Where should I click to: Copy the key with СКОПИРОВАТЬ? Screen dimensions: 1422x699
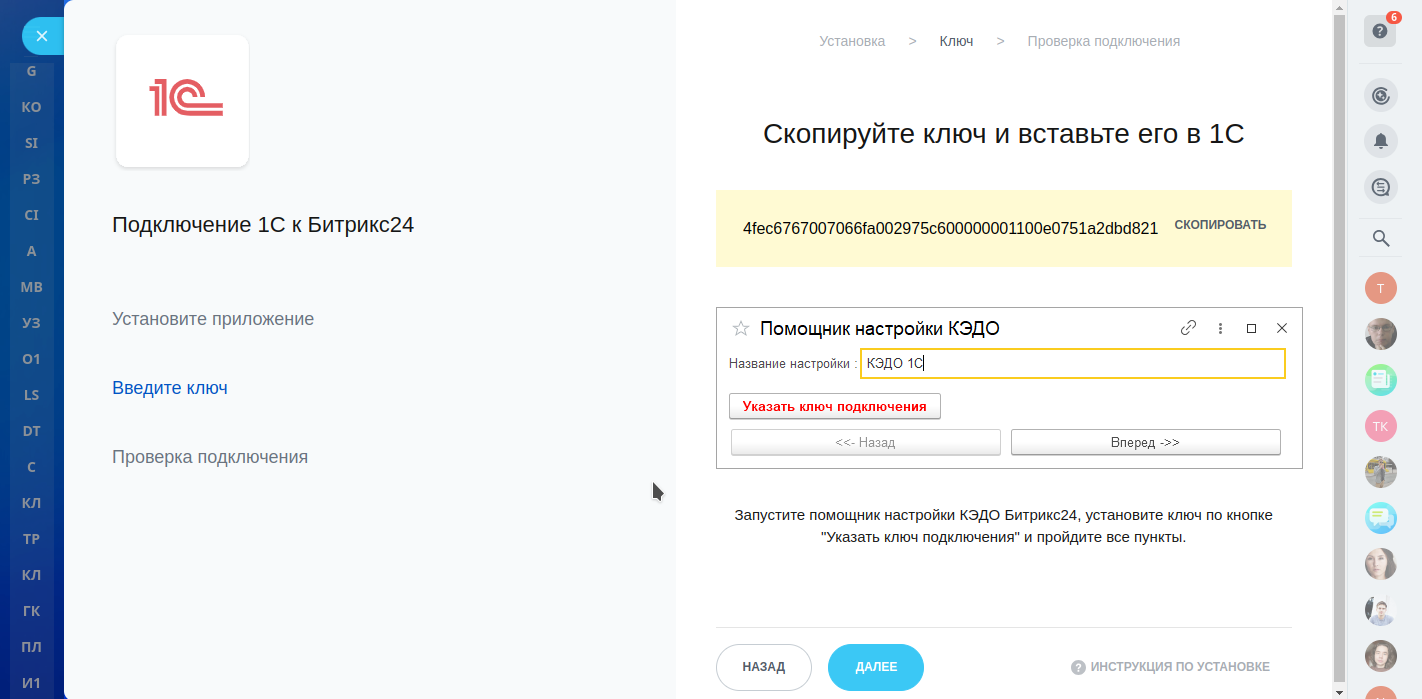click(1220, 225)
